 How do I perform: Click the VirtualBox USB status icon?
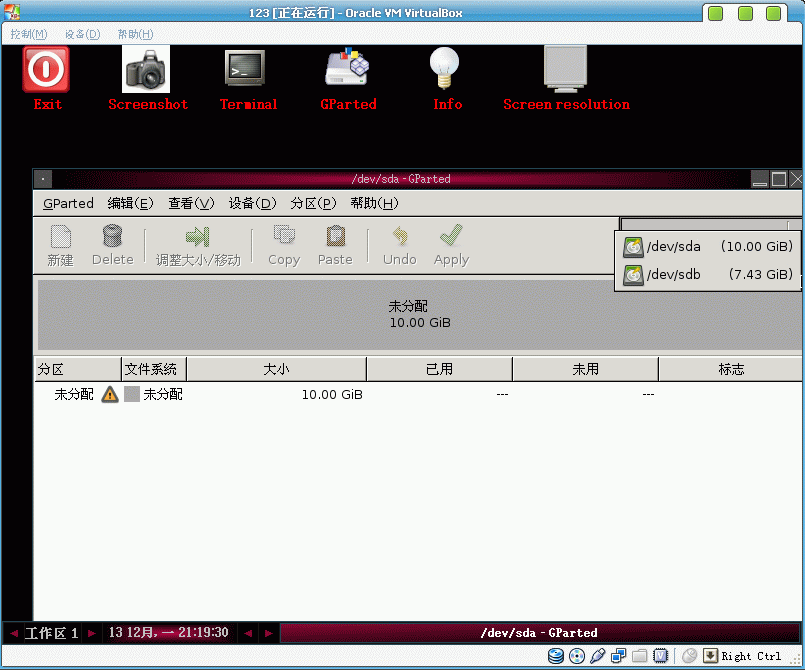[x=598, y=656]
